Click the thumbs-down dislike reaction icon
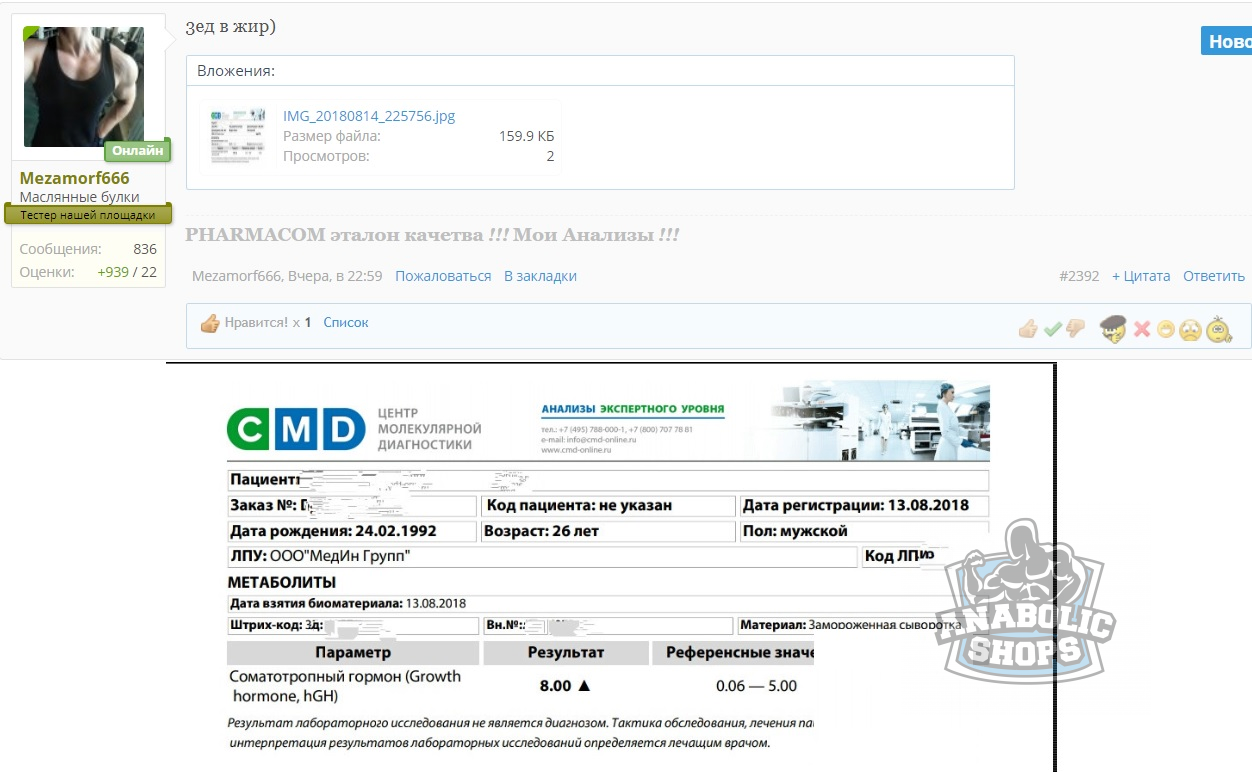1252x772 pixels. 1076,329
